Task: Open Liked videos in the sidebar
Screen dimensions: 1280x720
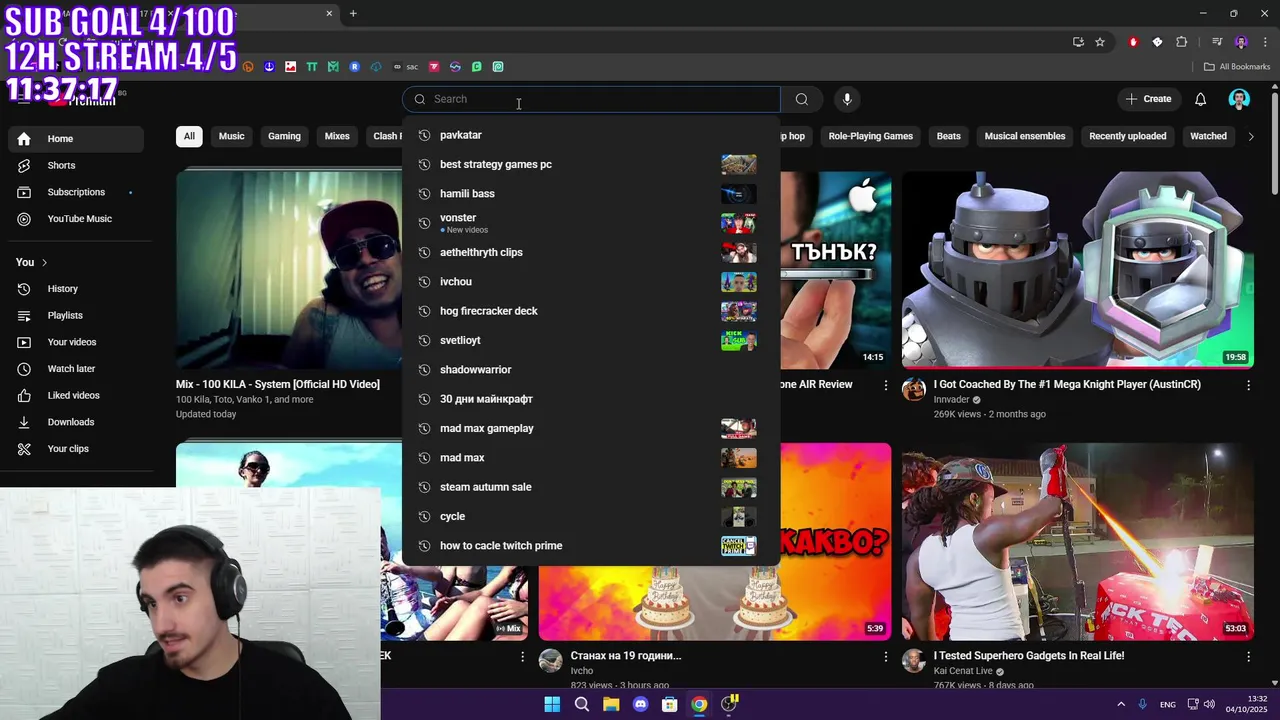Action: [x=76, y=395]
